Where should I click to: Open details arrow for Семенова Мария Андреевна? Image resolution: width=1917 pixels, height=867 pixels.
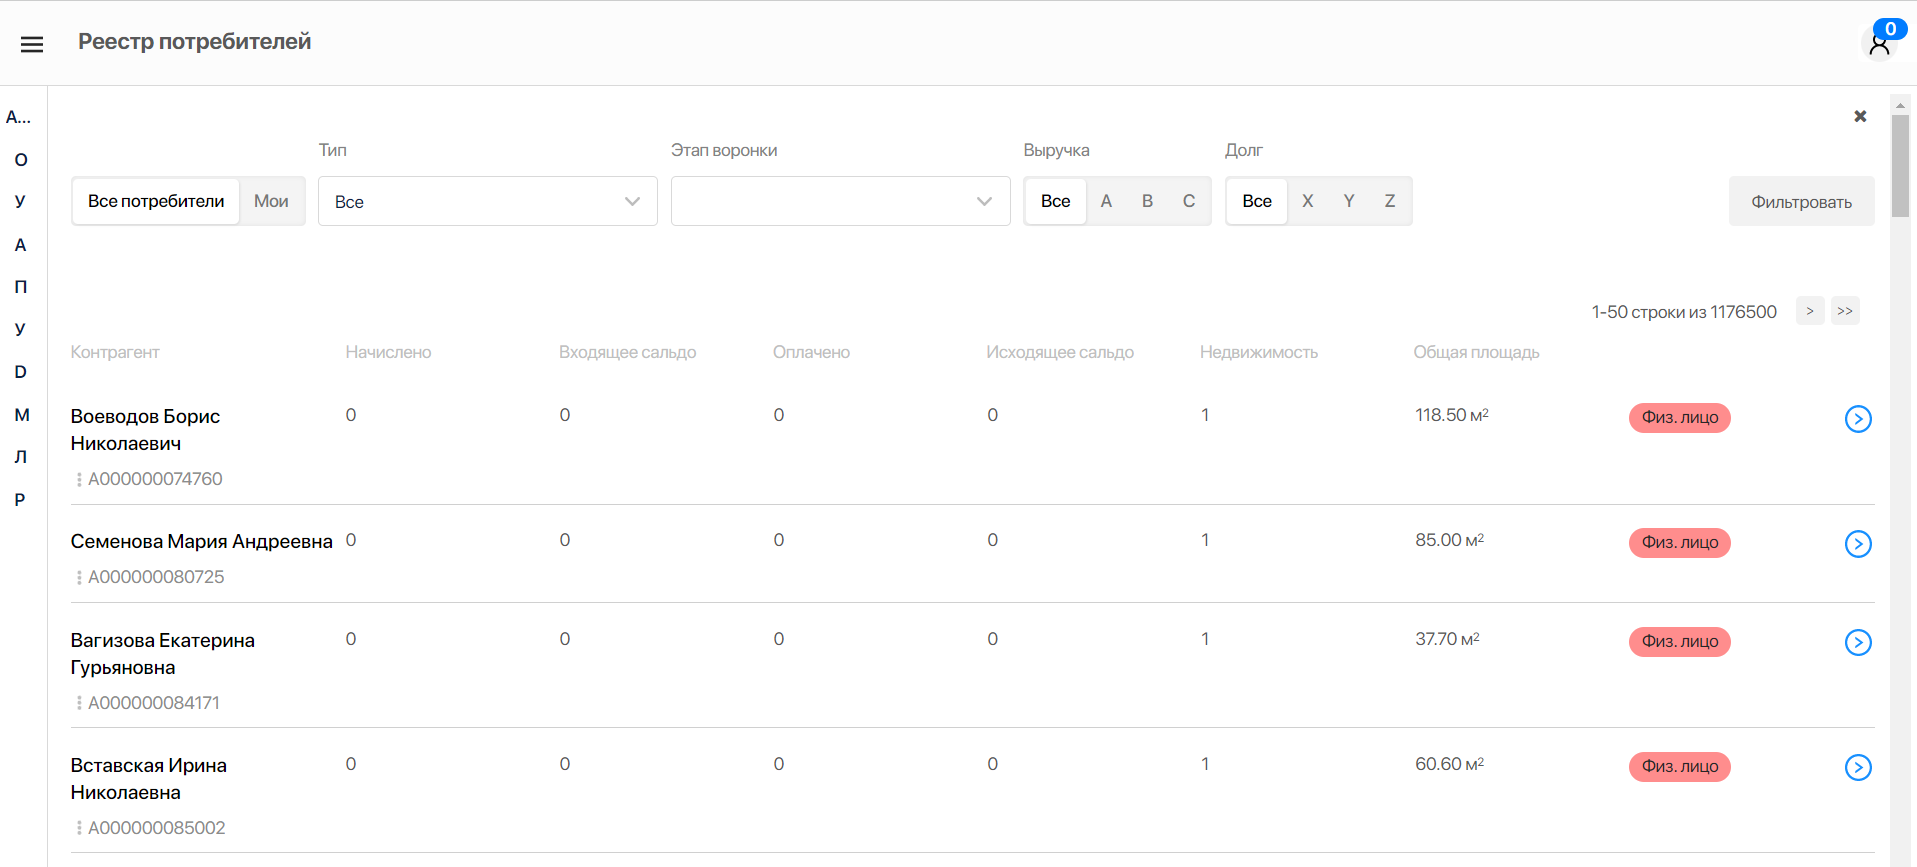click(1857, 544)
